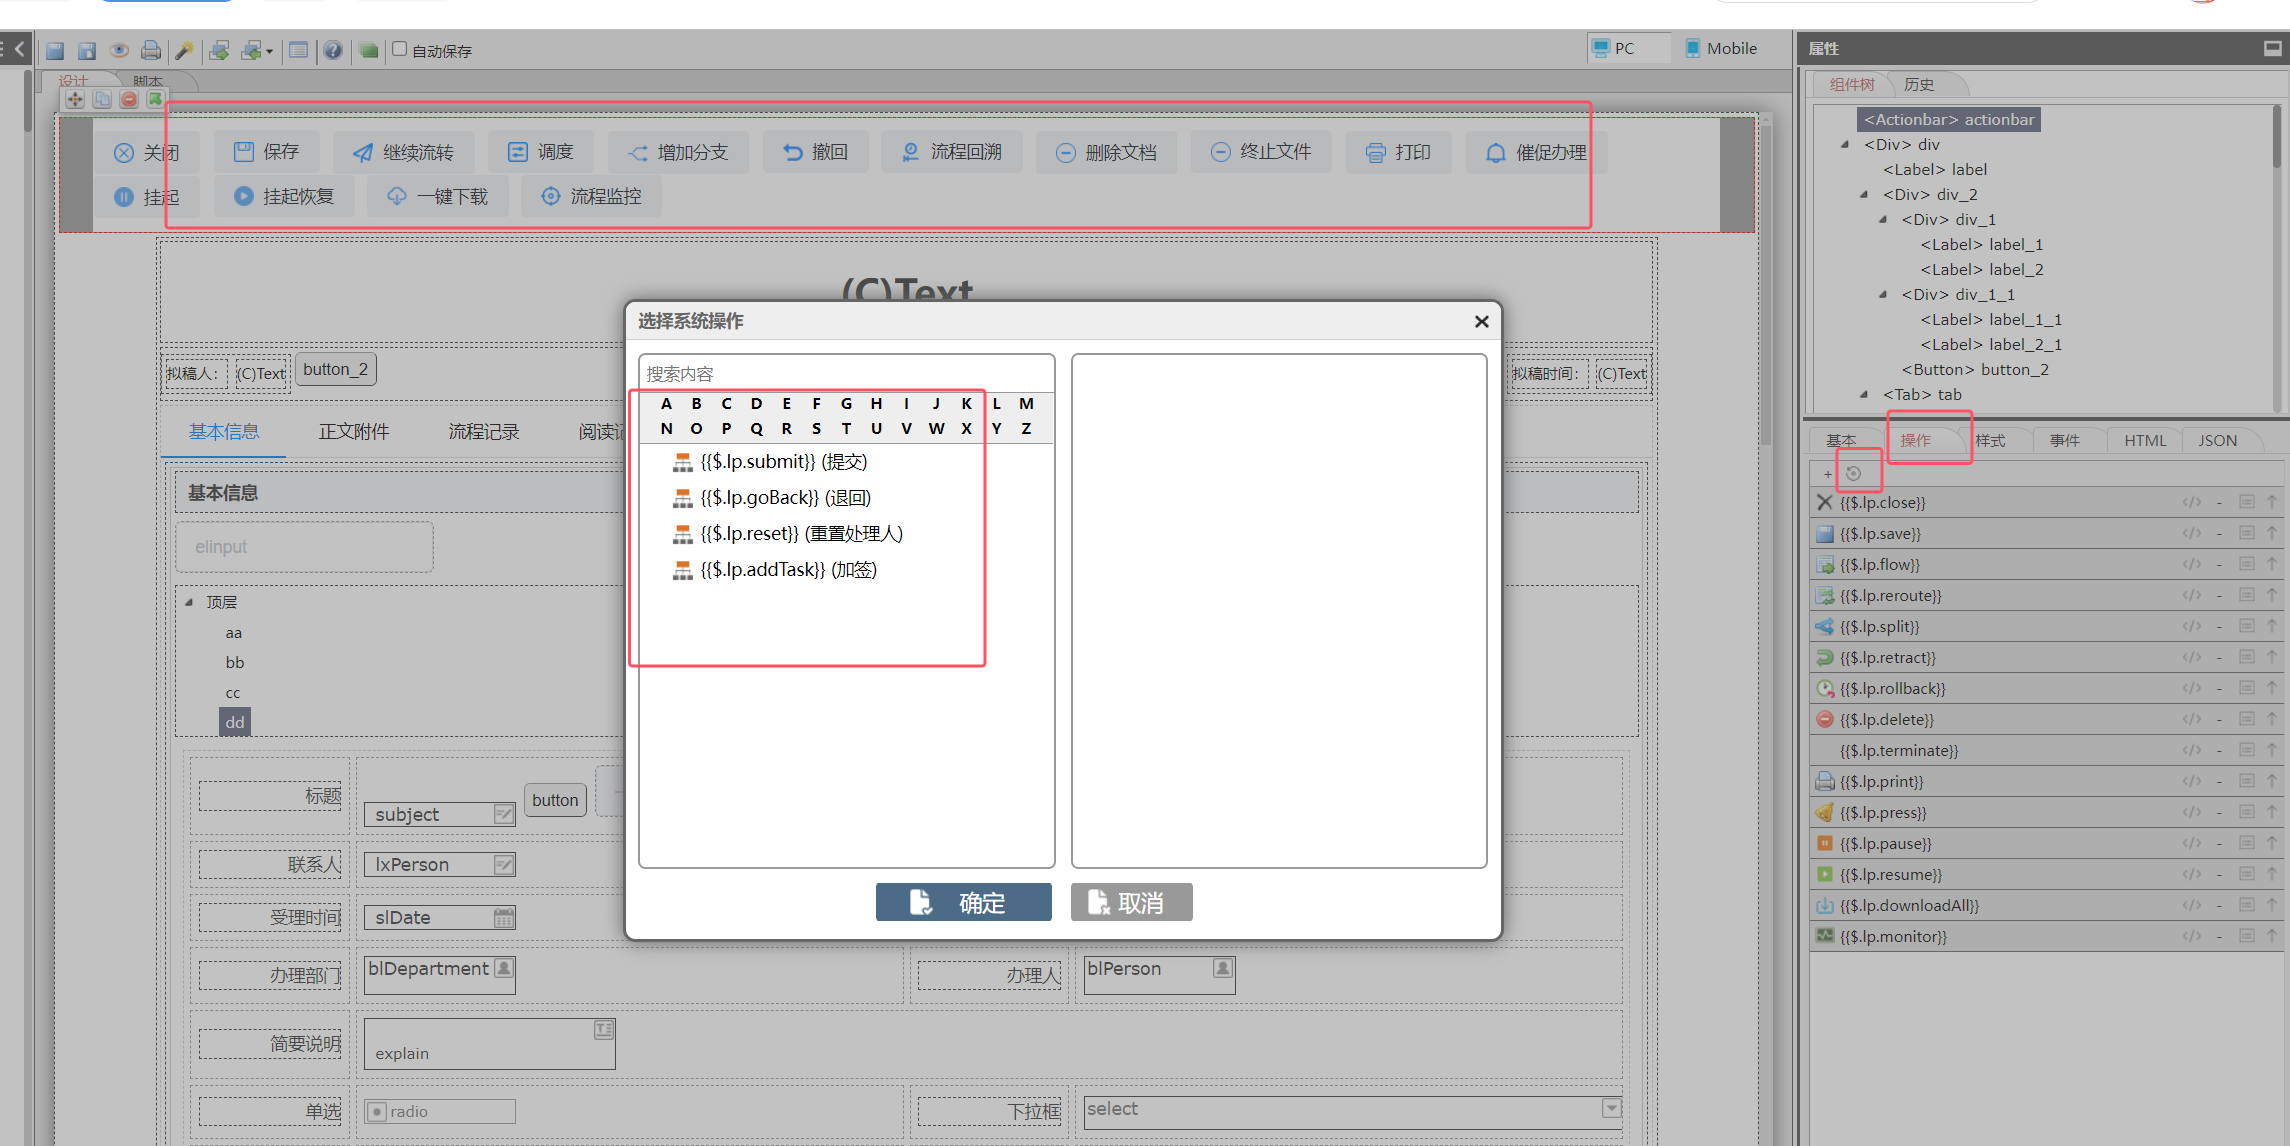Click the preview eye icon in toolbar
2290x1146 pixels.
tap(119, 50)
